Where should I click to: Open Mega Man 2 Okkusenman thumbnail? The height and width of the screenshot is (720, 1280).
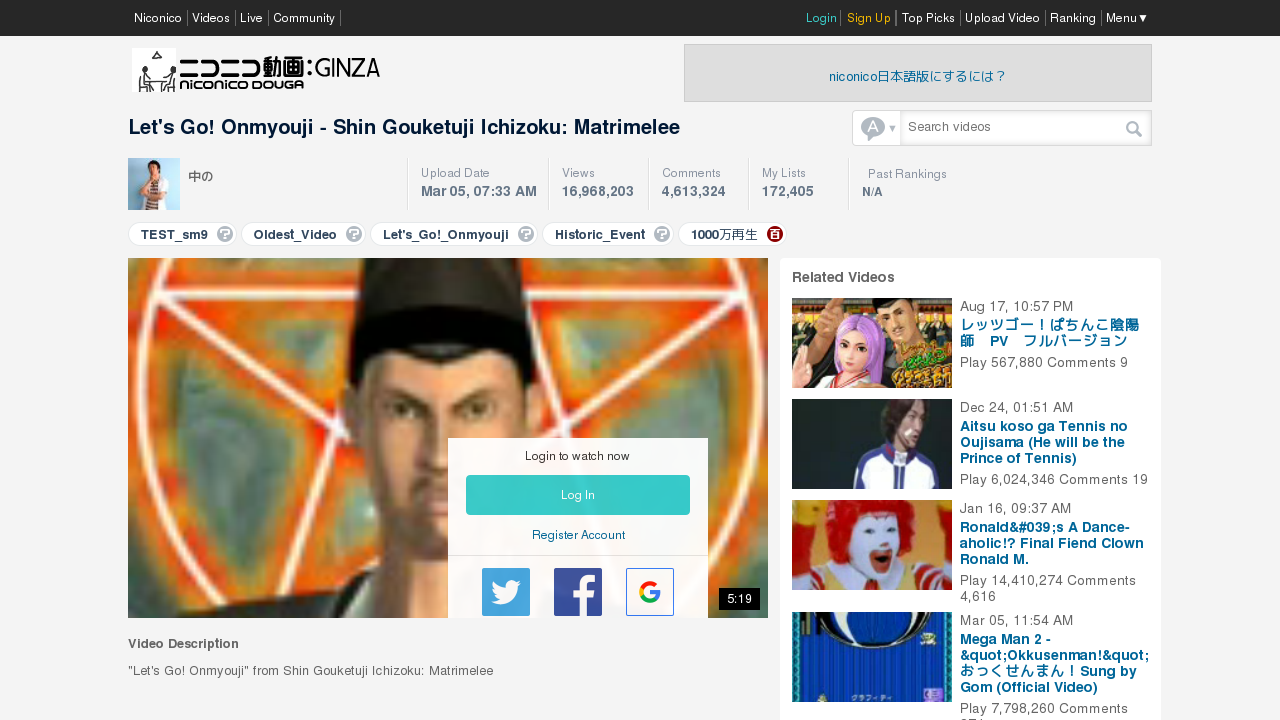click(x=872, y=657)
